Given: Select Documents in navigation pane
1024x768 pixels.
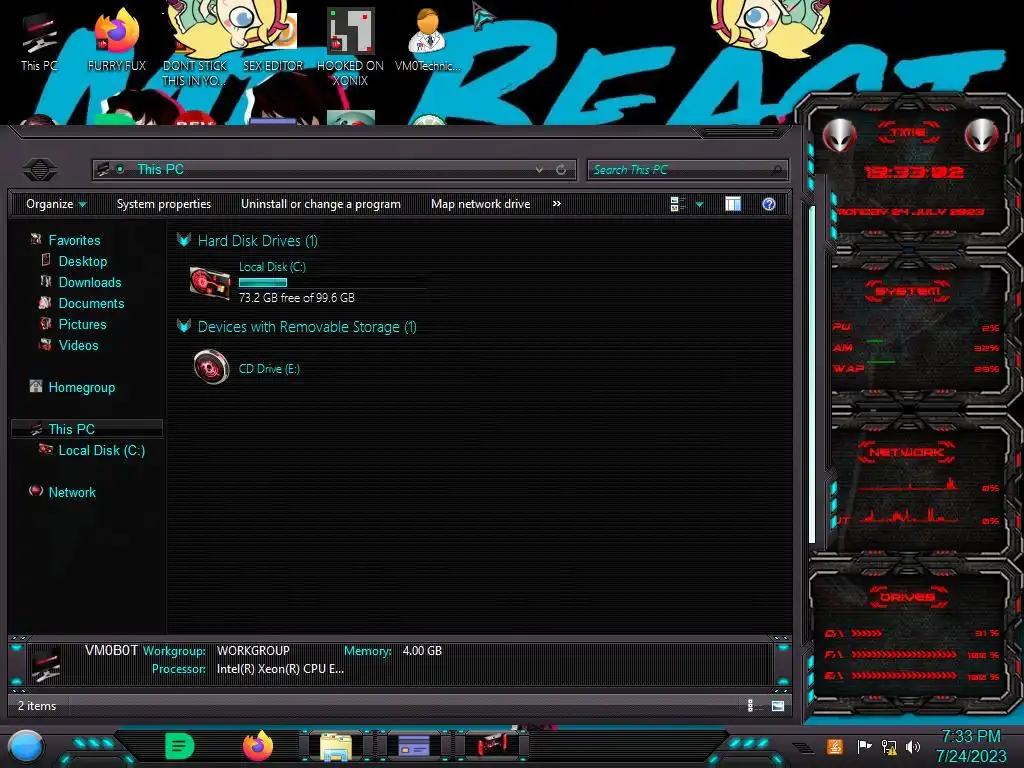Looking at the screenshot, I should 91,303.
